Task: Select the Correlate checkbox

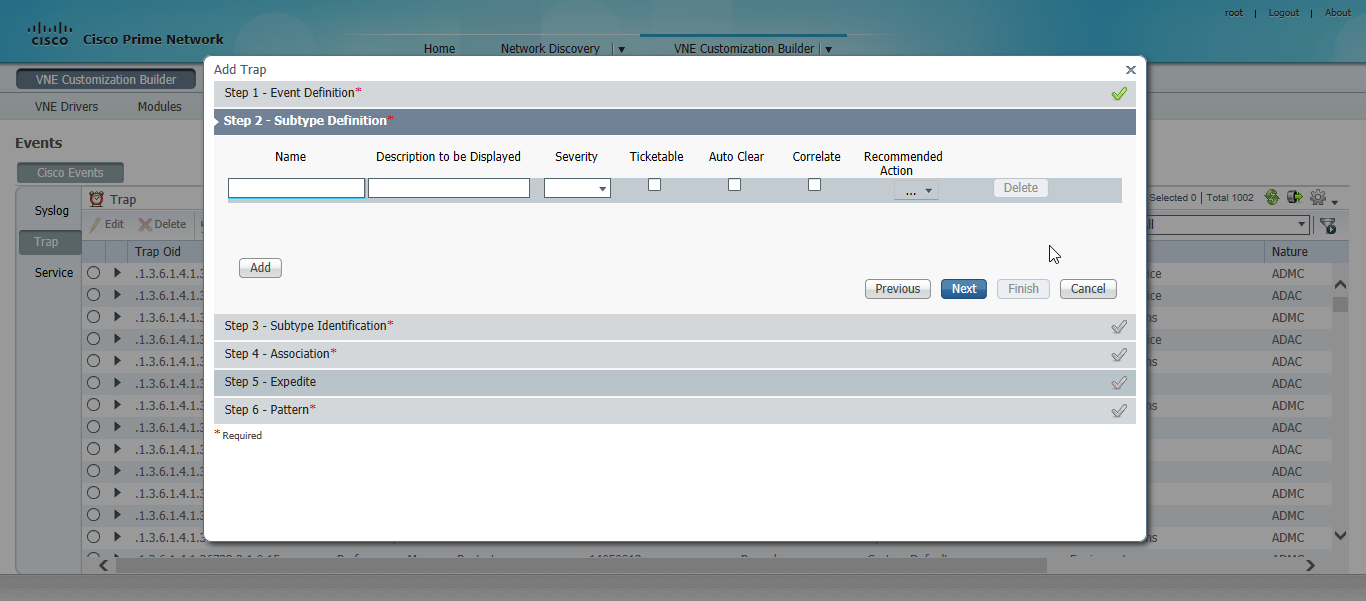Action: (814, 184)
